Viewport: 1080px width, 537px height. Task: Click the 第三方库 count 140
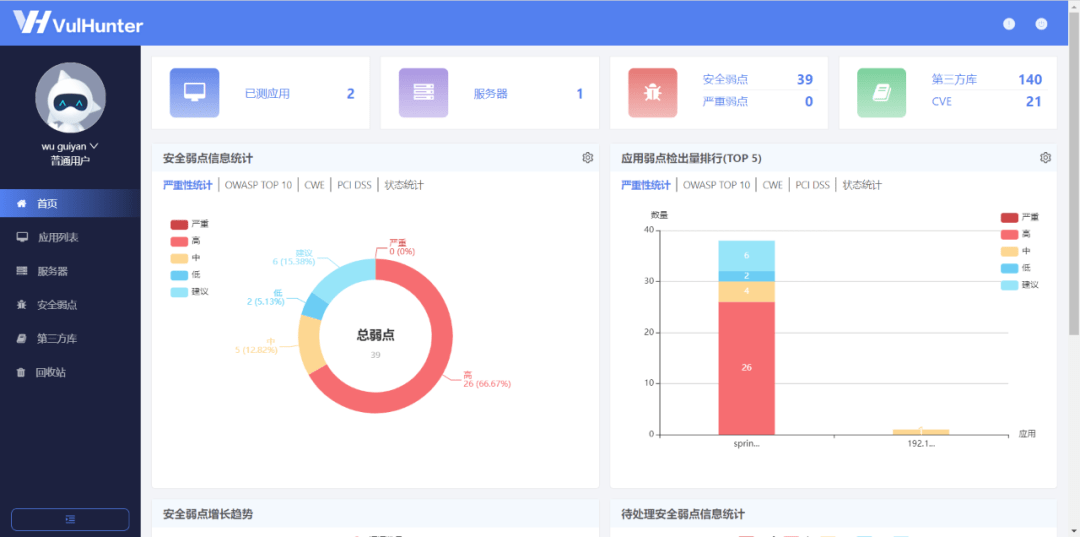1030,80
